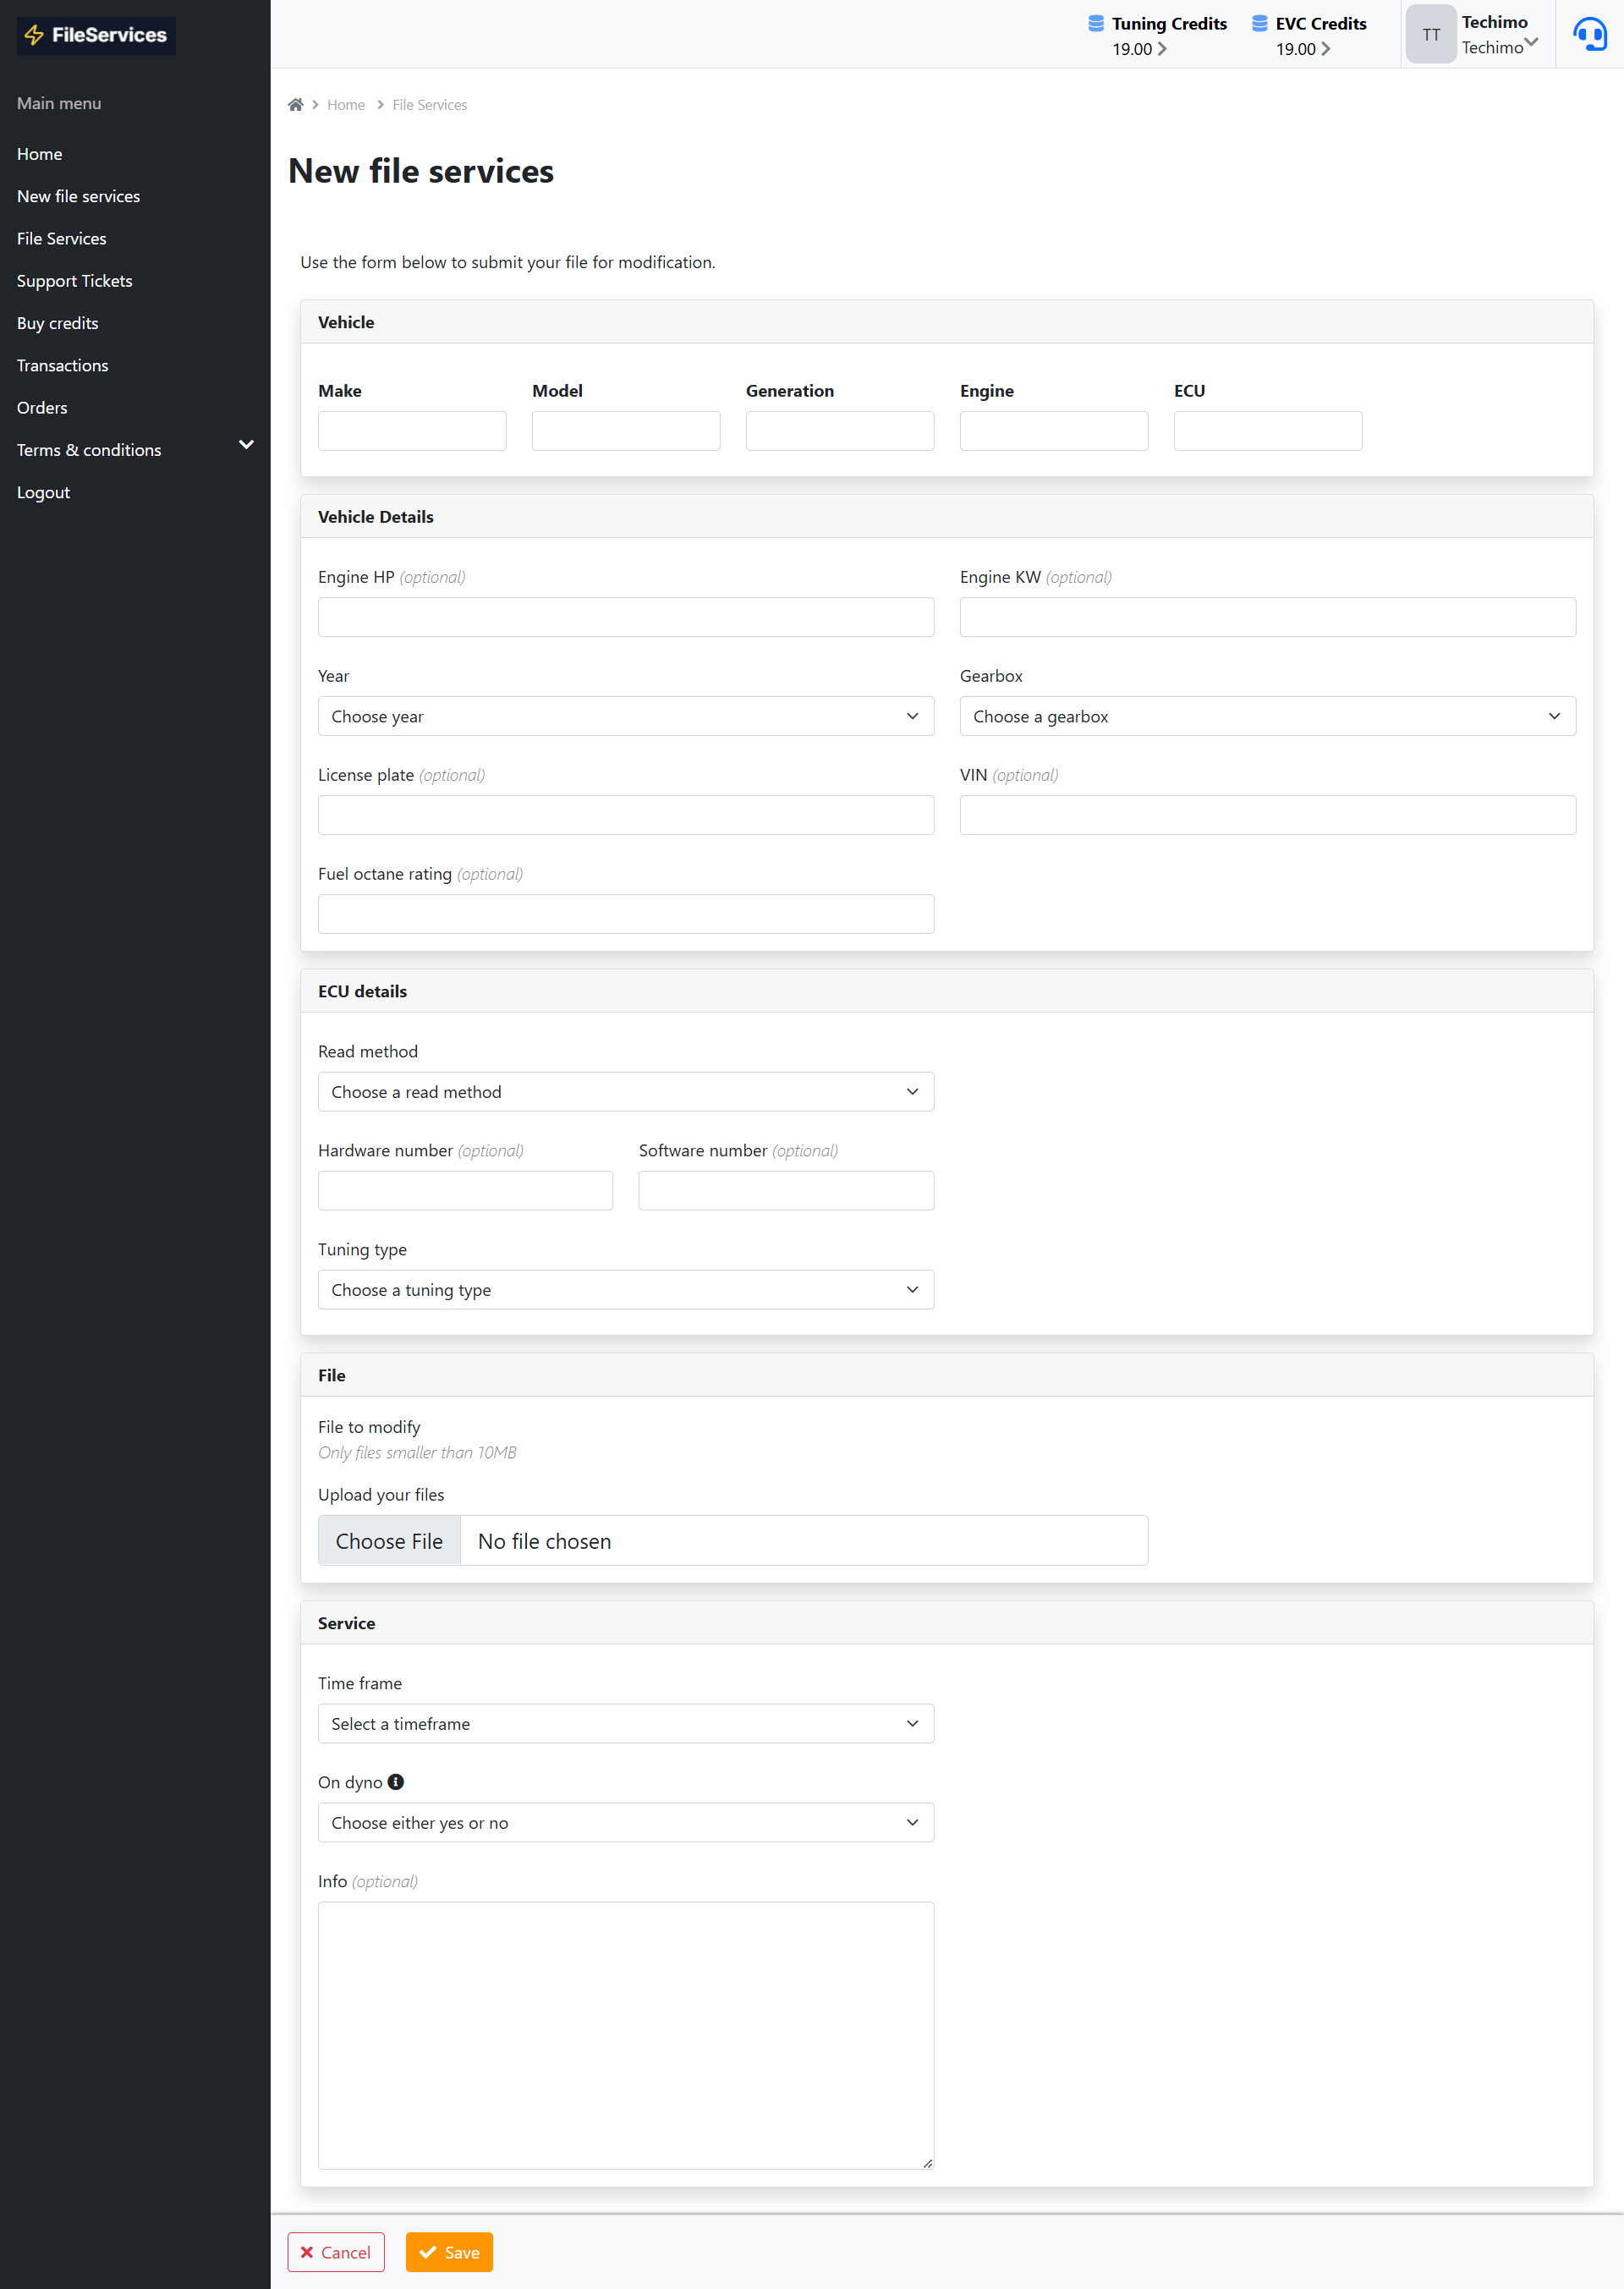Open the Choose year dropdown
Image resolution: width=1624 pixels, height=2289 pixels.
[626, 716]
